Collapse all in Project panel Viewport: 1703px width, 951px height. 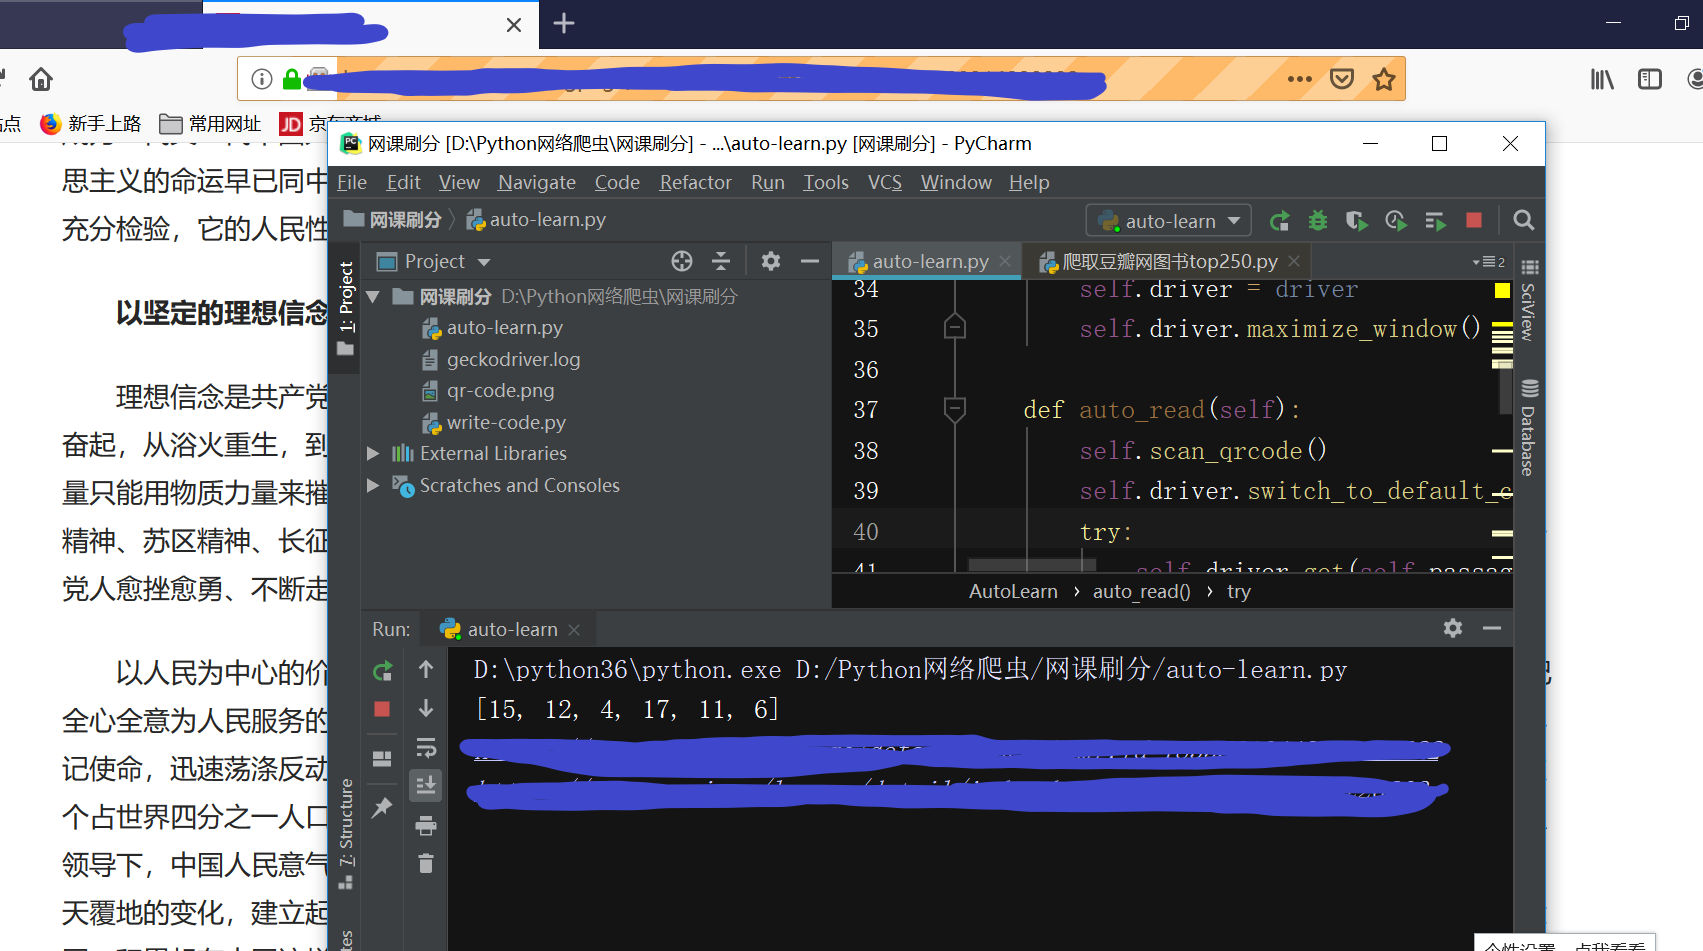click(x=721, y=261)
